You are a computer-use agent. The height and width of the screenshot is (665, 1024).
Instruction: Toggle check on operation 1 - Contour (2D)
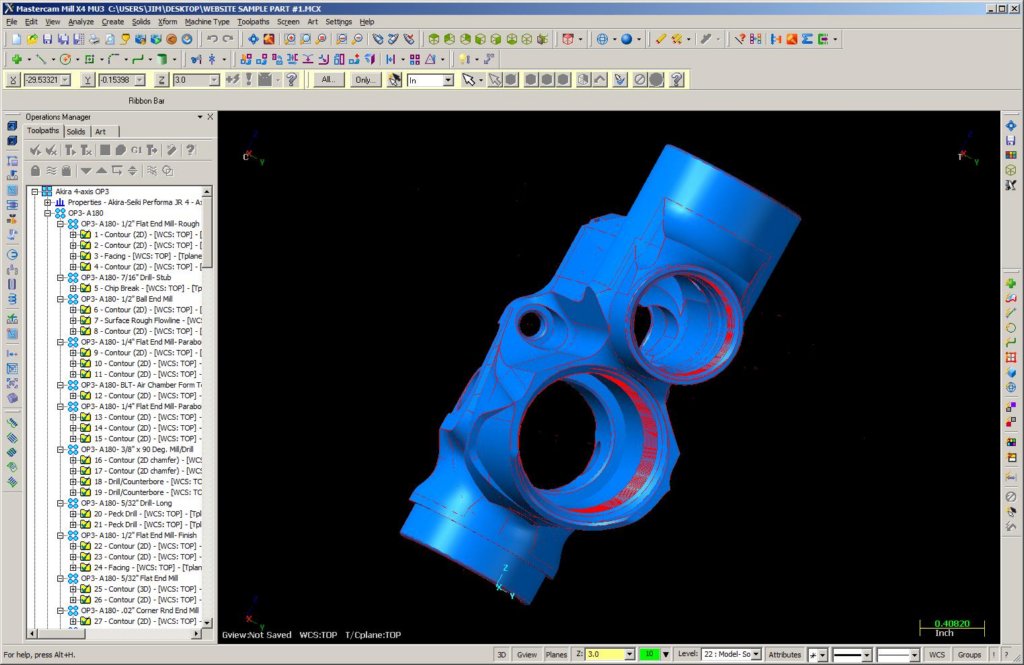[86, 235]
